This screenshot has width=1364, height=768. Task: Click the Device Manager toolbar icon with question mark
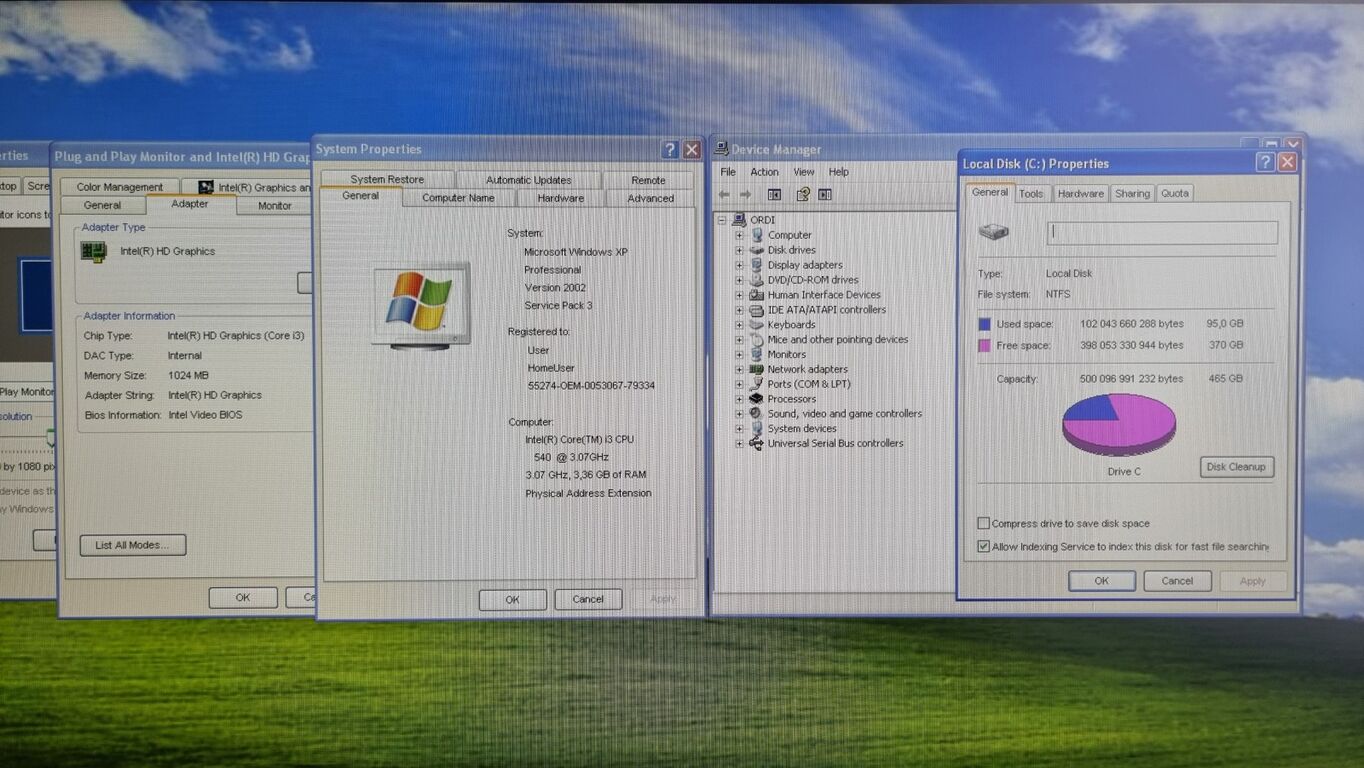coord(802,195)
